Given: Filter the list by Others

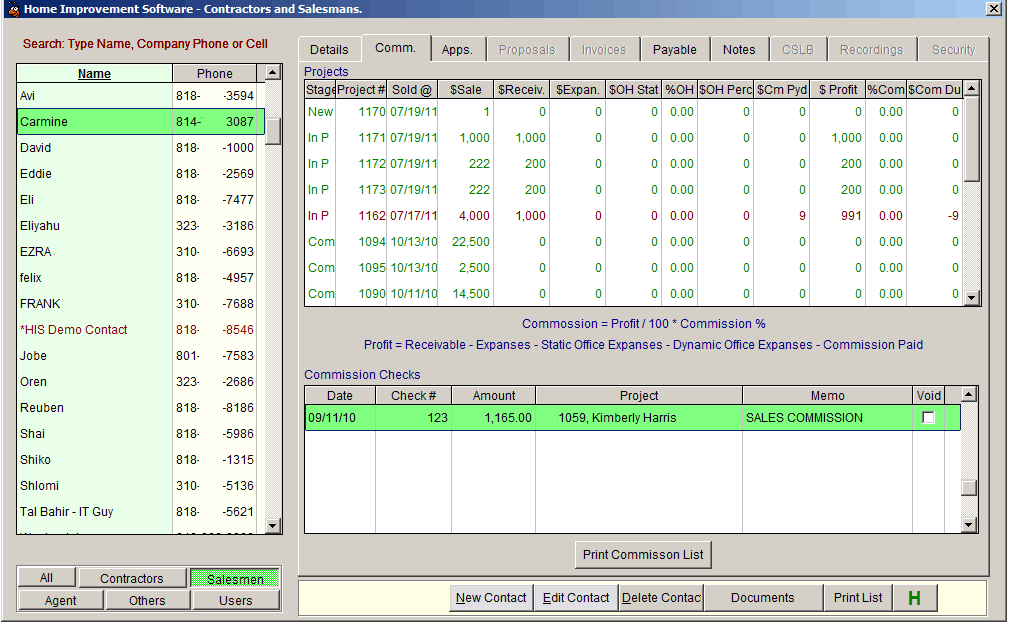Looking at the screenshot, I should (x=147, y=600).
